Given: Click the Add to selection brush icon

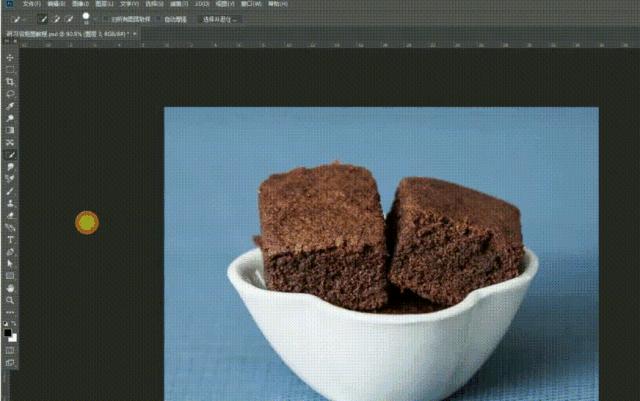Looking at the screenshot, I should click(57, 19).
